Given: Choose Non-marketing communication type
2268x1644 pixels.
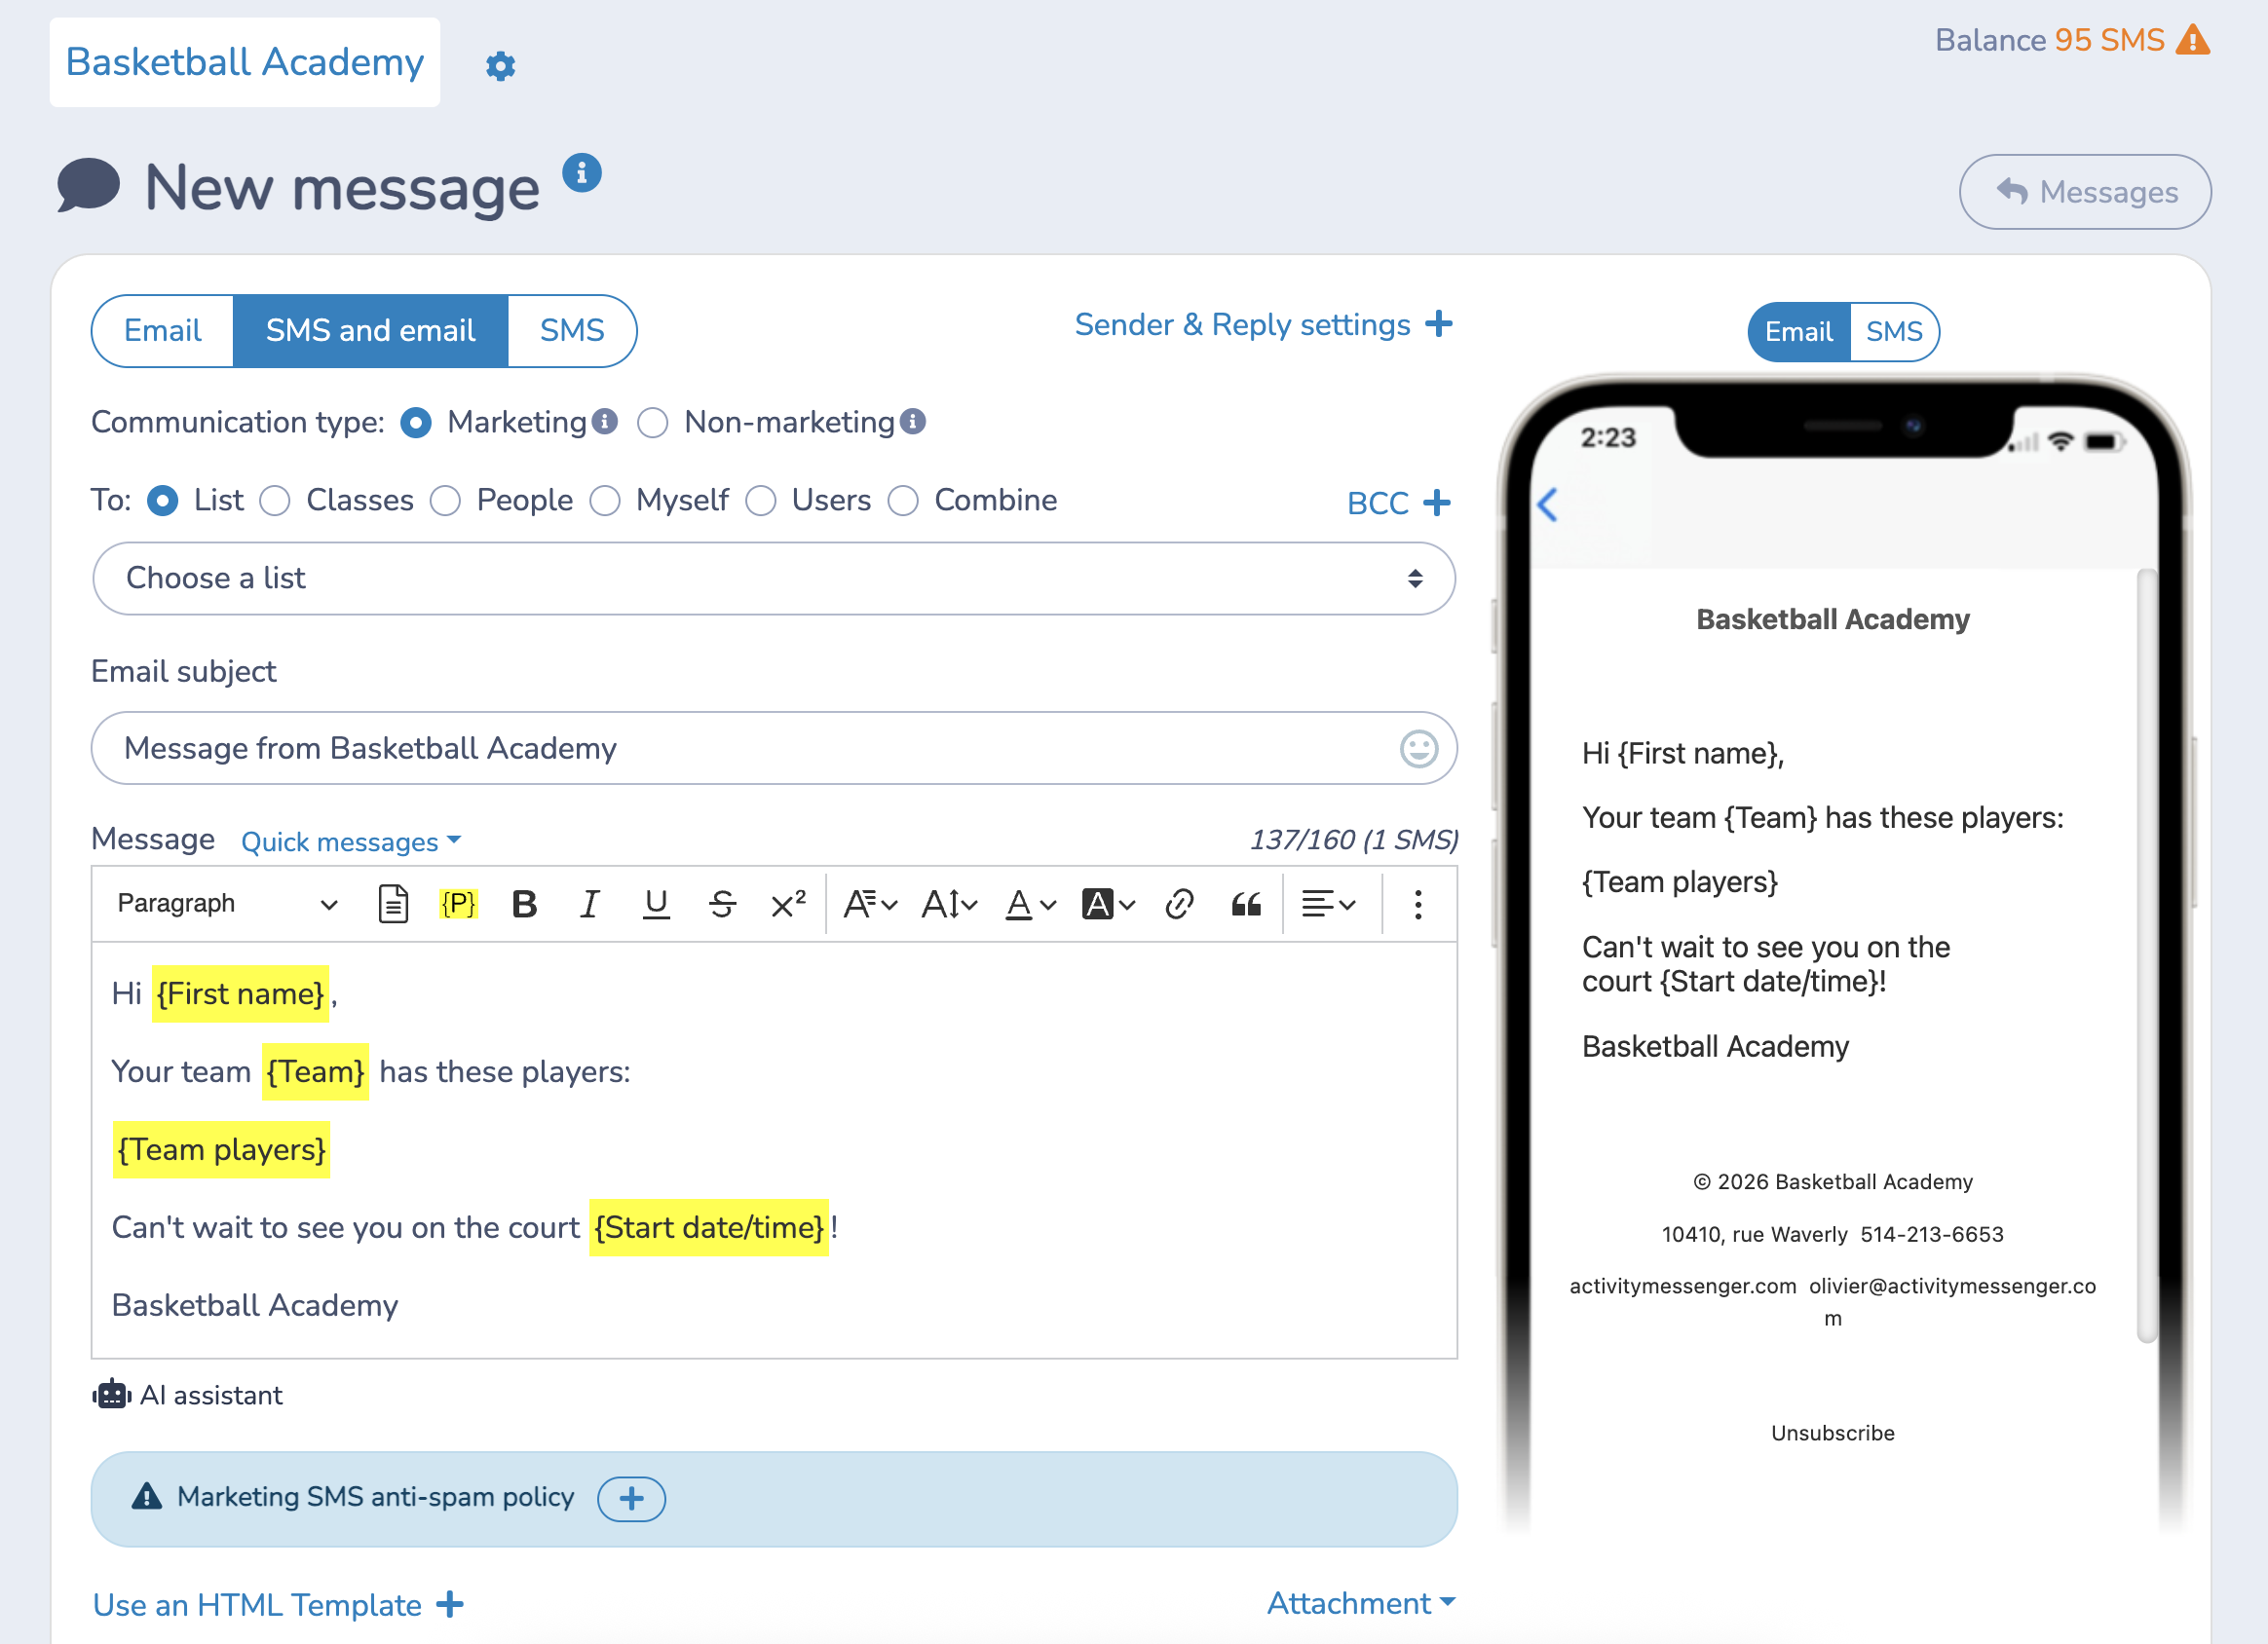Looking at the screenshot, I should point(653,423).
